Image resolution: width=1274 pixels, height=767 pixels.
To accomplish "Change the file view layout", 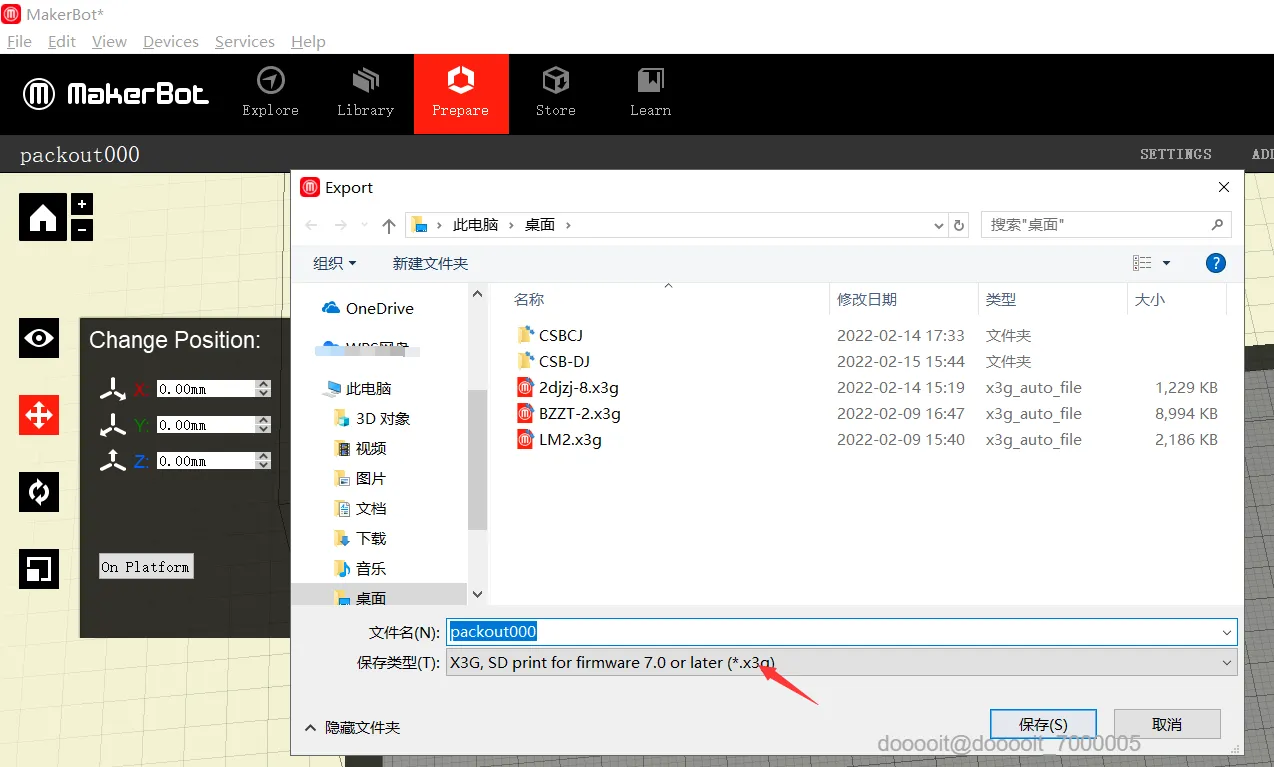I will pyautogui.click(x=1142, y=263).
